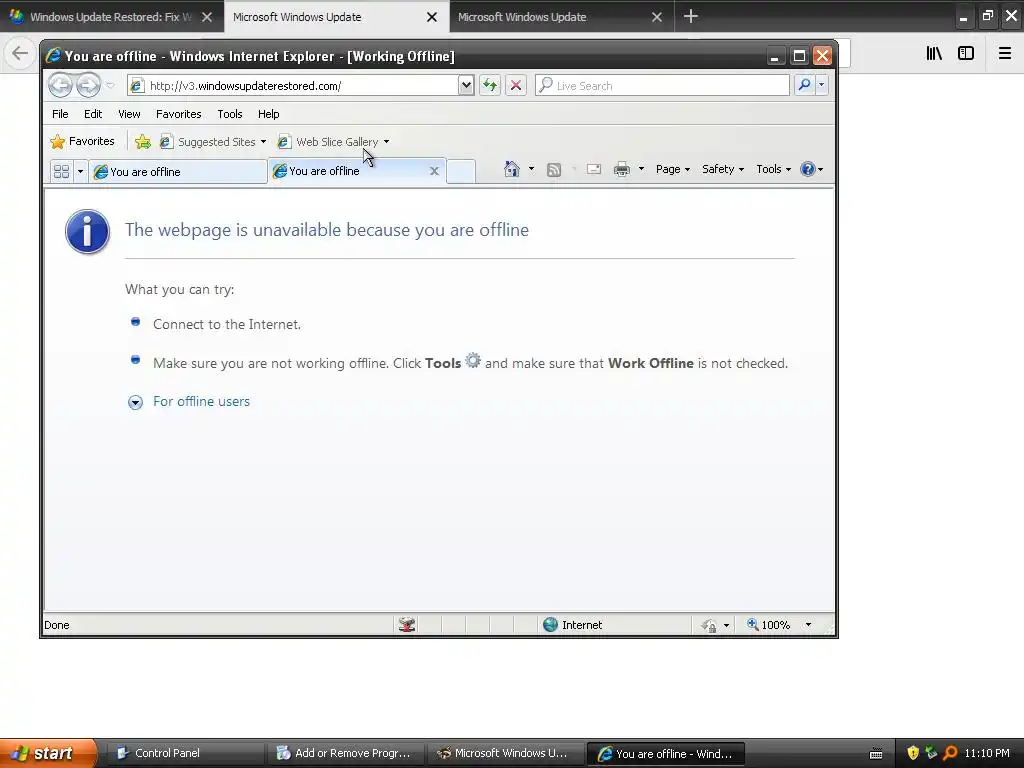The width and height of the screenshot is (1024, 768).
Task: Open Suggested Sites favorites item
Action: 213,142
